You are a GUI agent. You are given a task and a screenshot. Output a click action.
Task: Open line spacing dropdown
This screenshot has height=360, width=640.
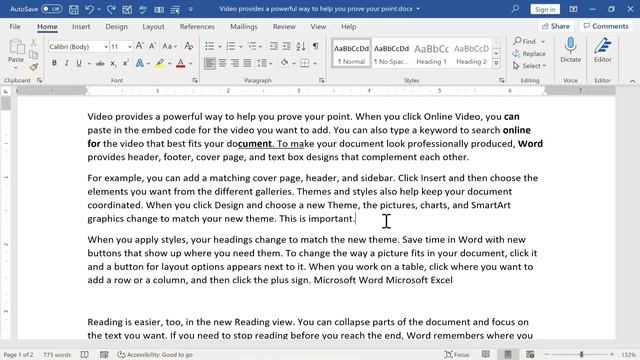(x=264, y=63)
